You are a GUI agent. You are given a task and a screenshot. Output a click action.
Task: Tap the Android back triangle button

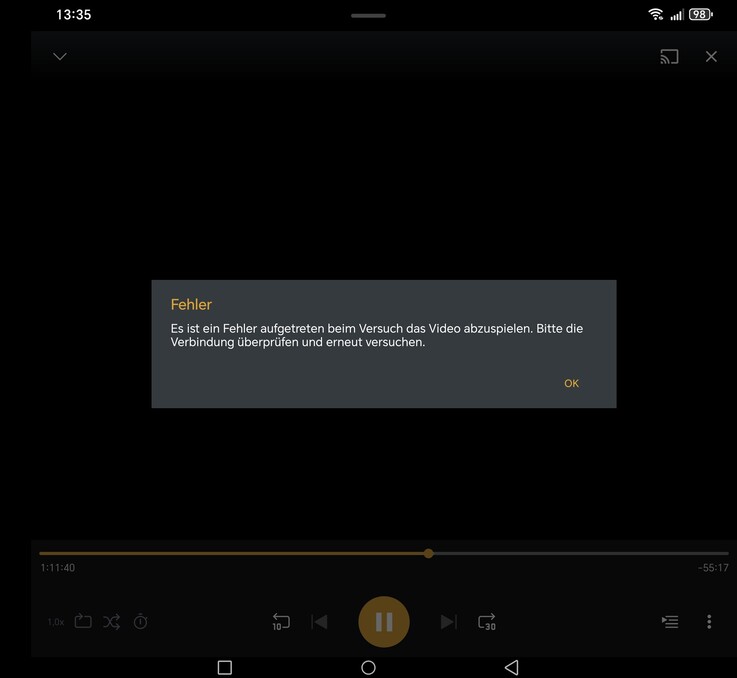click(511, 667)
